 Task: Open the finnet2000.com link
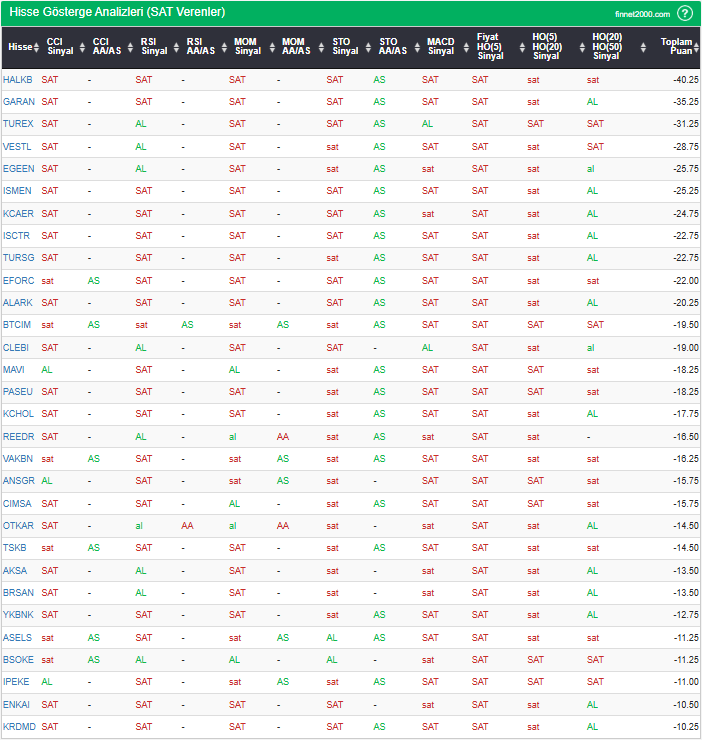pos(641,14)
